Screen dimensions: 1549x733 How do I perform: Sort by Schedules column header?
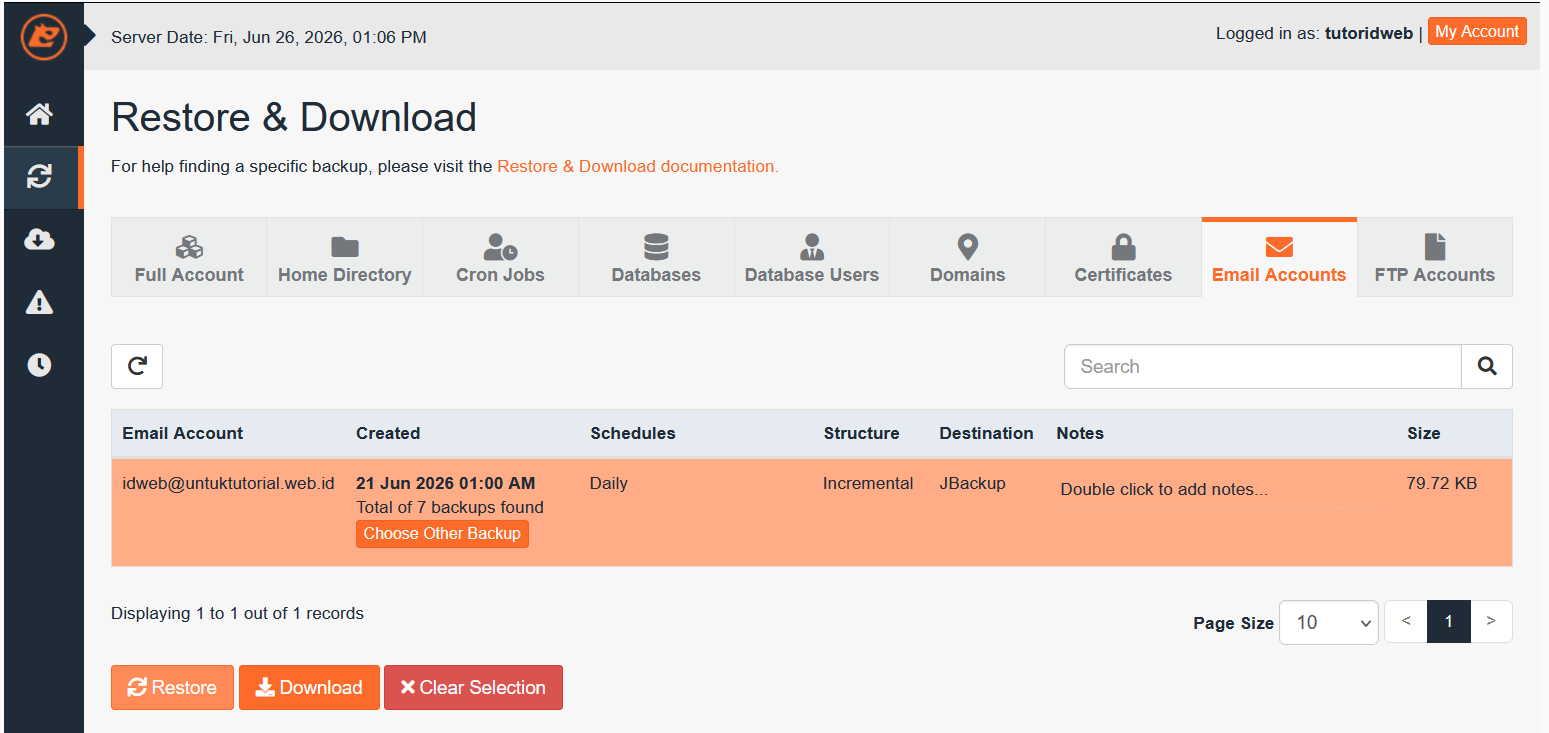[x=633, y=433]
